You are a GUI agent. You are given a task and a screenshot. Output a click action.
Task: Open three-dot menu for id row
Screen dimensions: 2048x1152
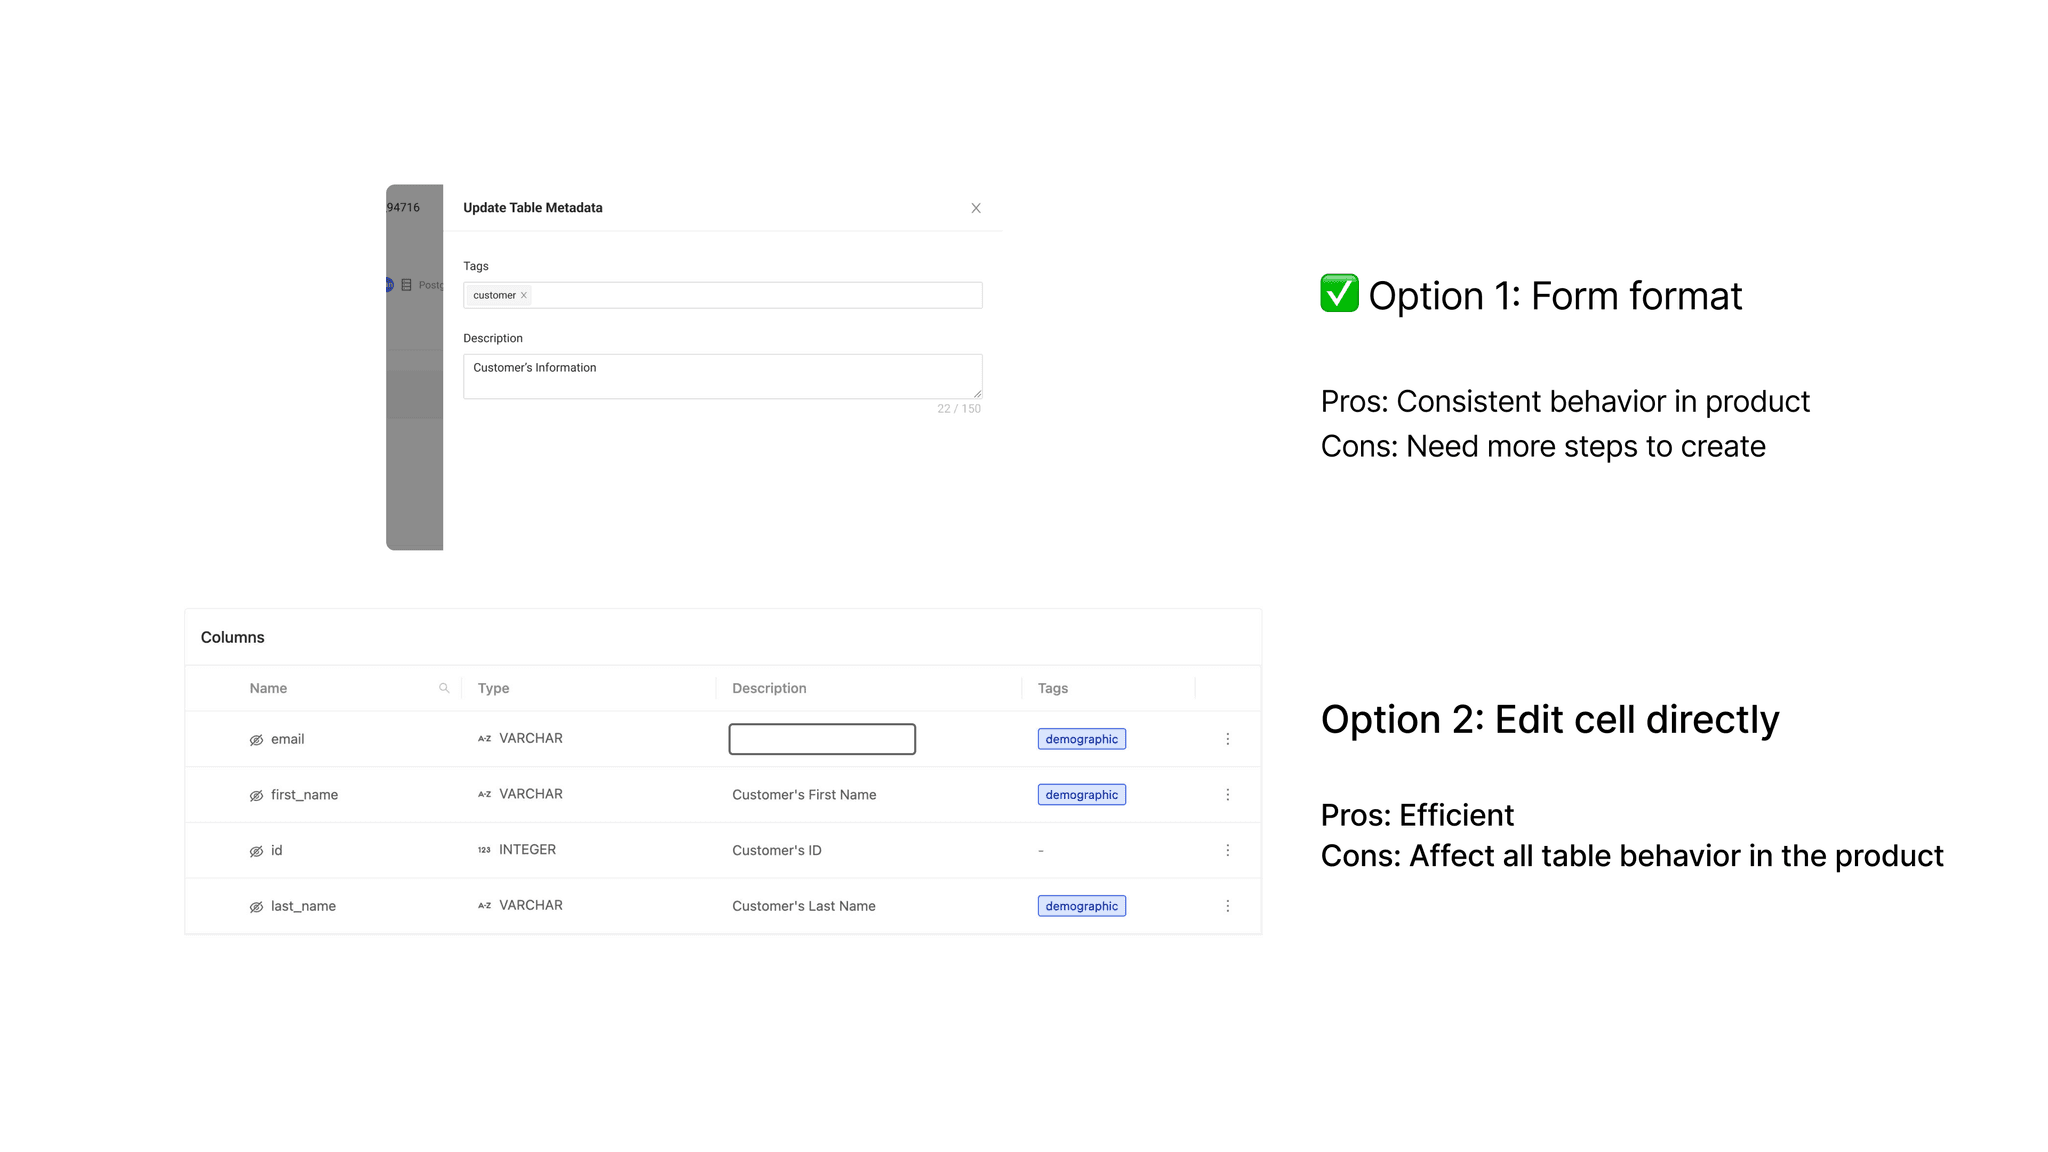click(1228, 850)
